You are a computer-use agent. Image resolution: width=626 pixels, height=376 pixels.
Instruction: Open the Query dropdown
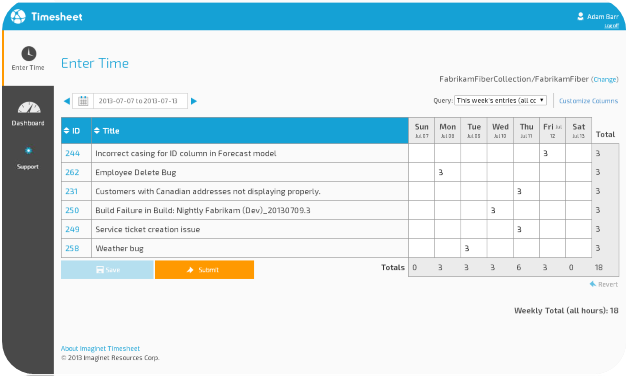tap(501, 101)
